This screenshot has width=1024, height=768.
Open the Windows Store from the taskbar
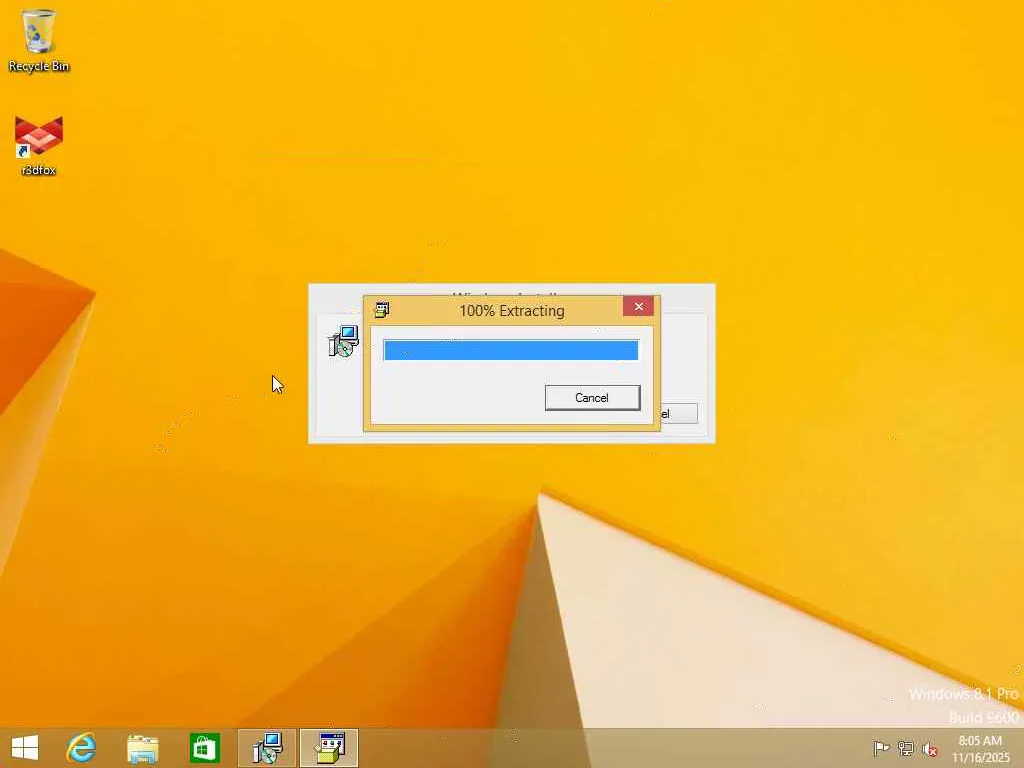204,748
